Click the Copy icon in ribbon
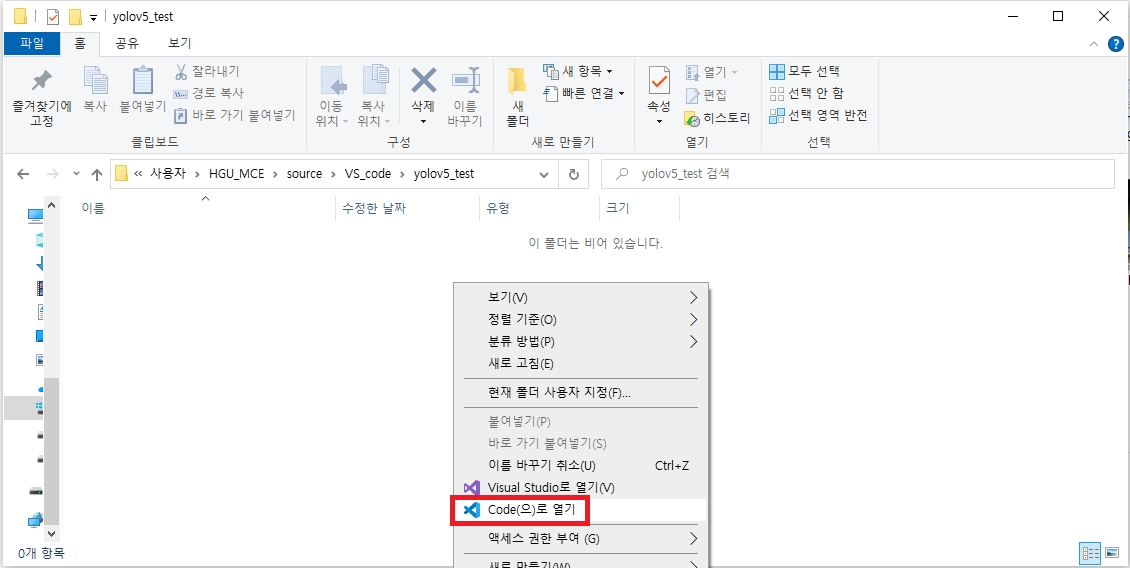1130x568 pixels. (x=95, y=82)
